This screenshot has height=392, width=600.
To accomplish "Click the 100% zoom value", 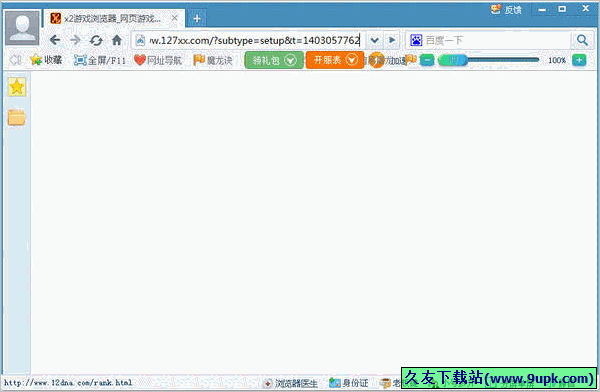I will [557, 60].
